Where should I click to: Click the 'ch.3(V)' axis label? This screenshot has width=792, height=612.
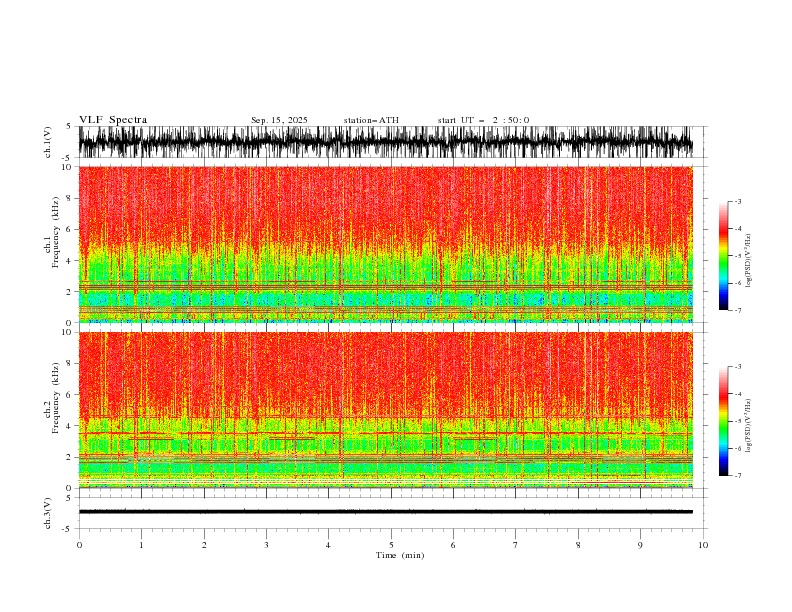[48, 513]
